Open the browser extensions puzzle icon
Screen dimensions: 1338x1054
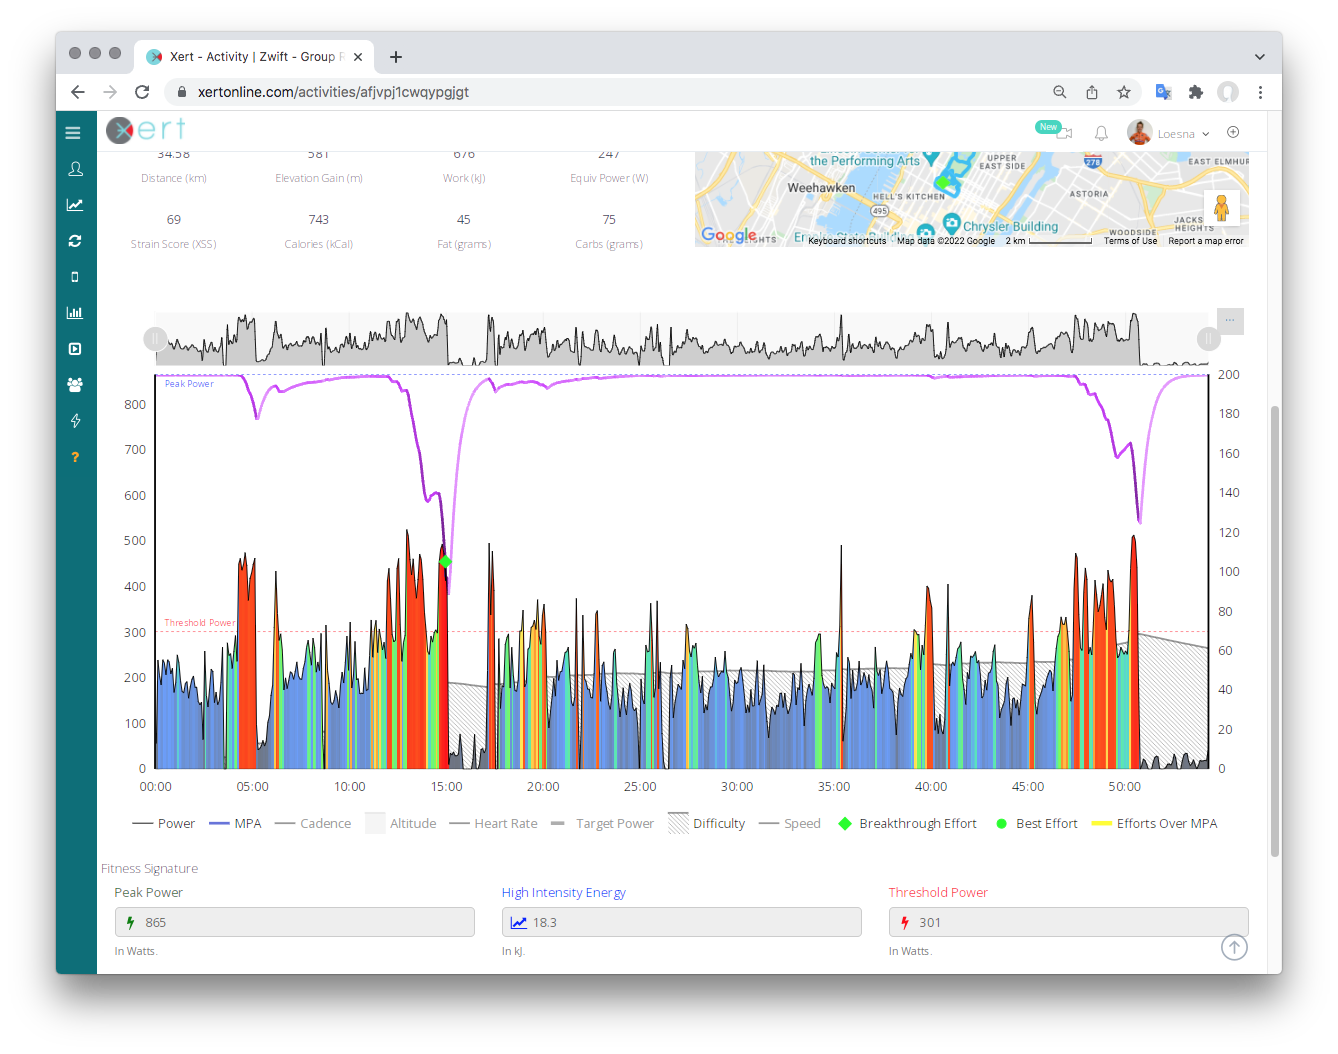coord(1195,92)
